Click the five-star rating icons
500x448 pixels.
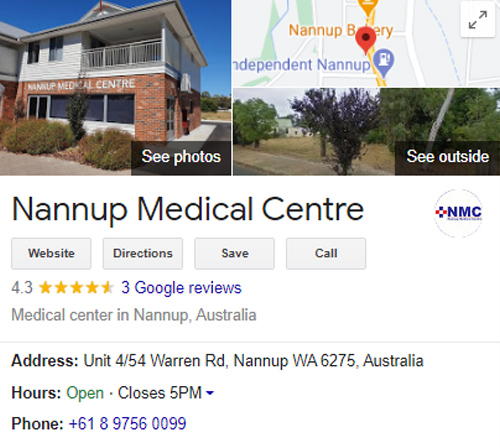click(x=76, y=288)
